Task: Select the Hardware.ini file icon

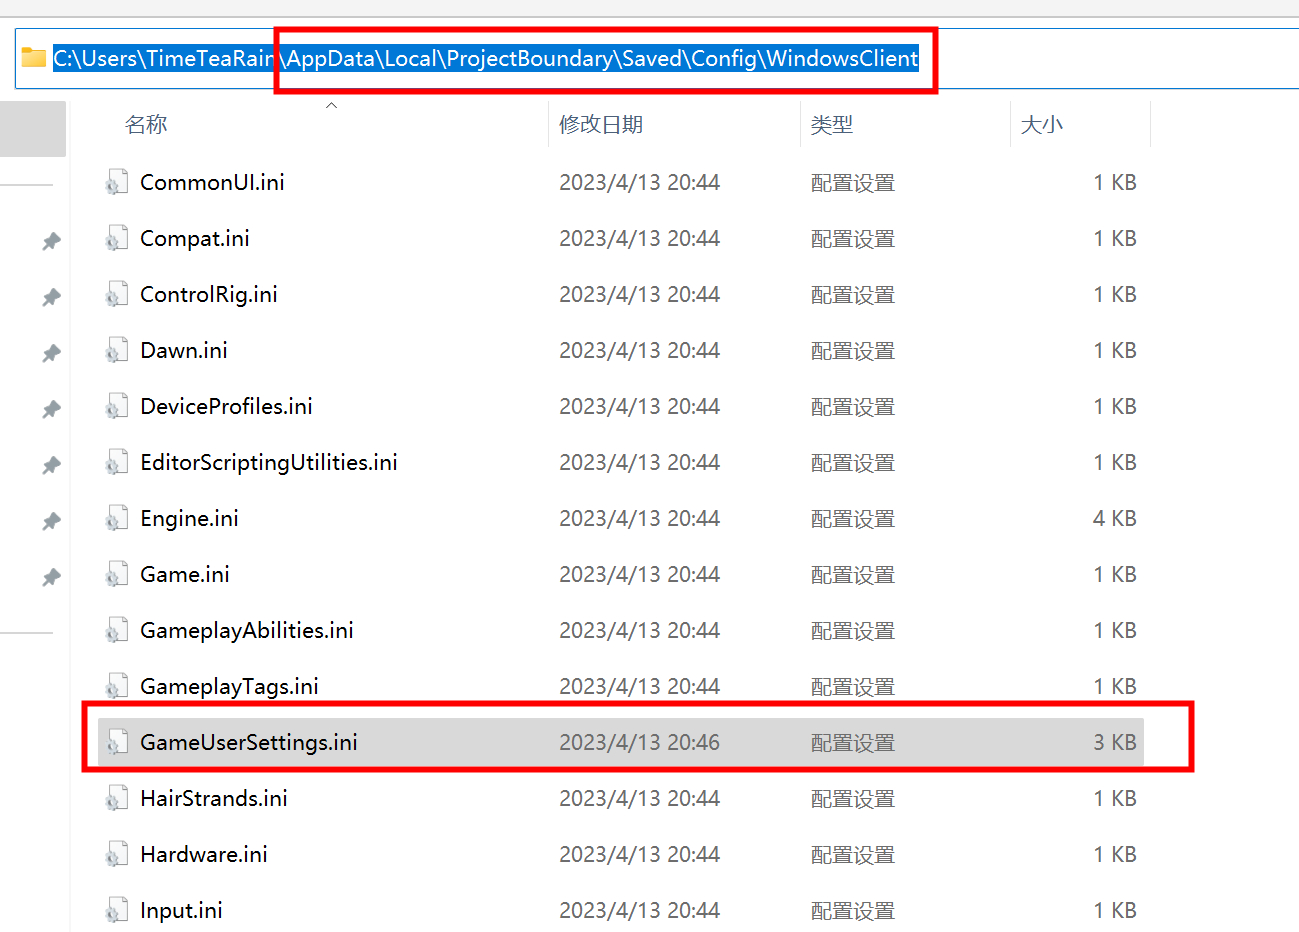Action: click(x=117, y=854)
